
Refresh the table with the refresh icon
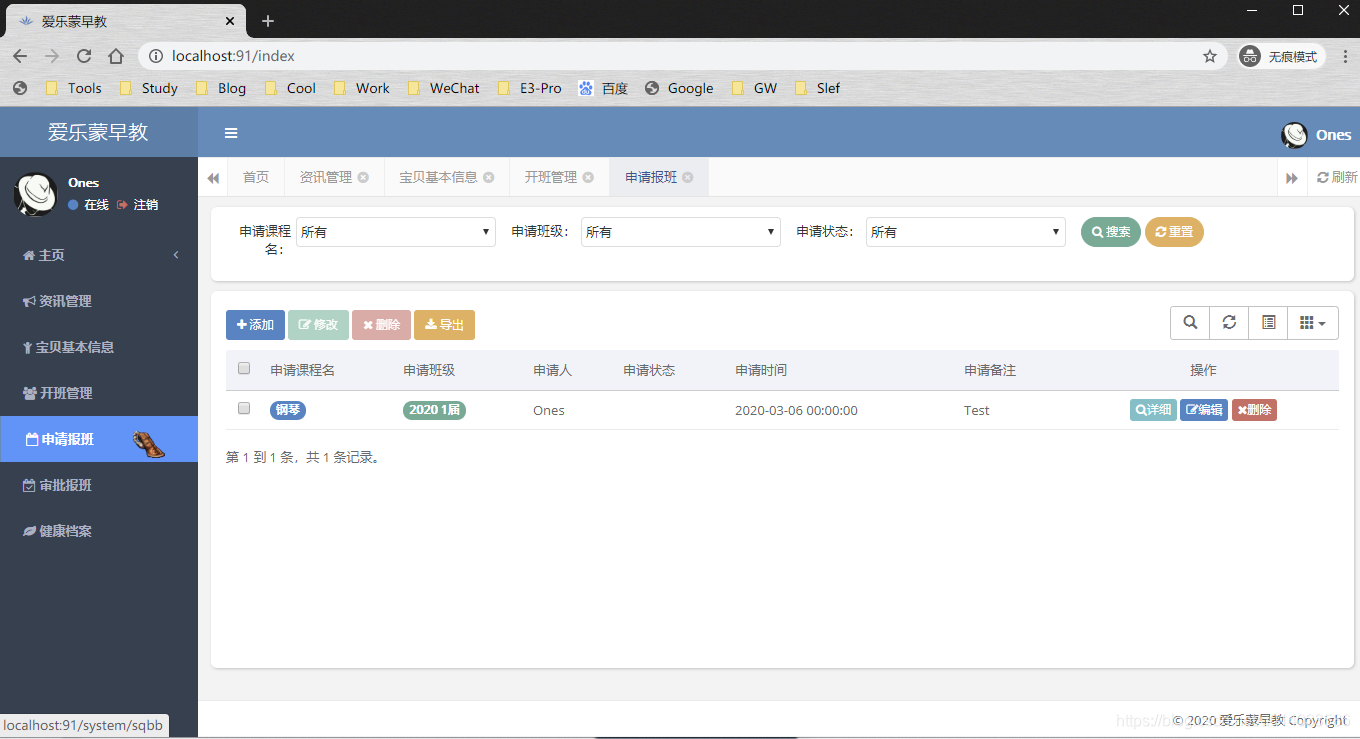[1229, 323]
